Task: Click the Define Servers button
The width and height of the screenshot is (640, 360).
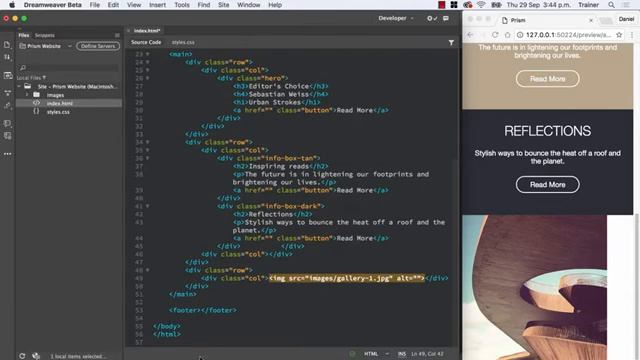Action: click(98, 46)
